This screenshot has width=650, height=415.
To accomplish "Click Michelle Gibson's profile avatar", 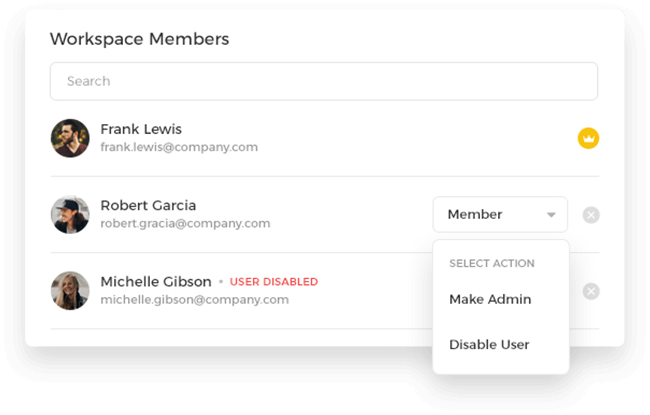I will [70, 291].
